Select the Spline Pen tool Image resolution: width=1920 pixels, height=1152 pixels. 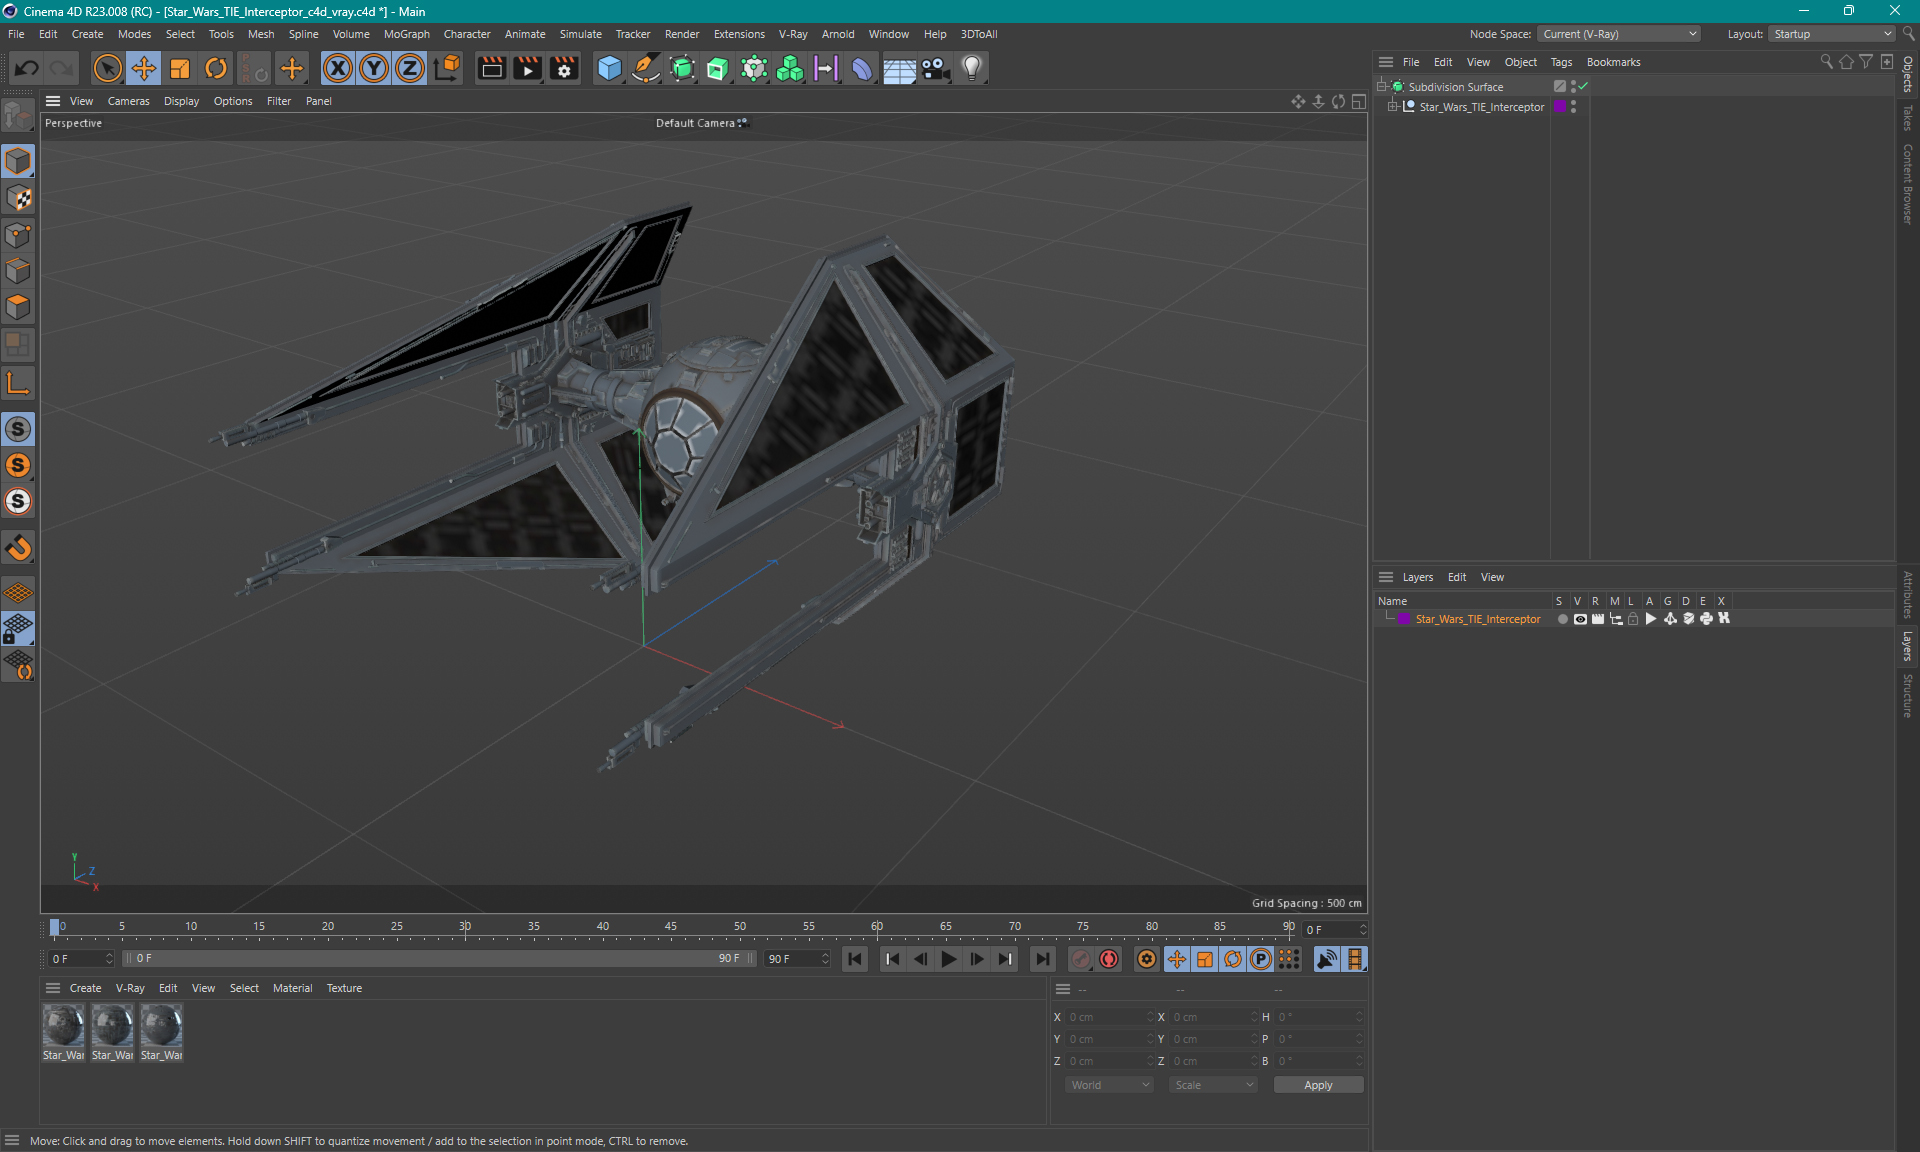pos(646,68)
